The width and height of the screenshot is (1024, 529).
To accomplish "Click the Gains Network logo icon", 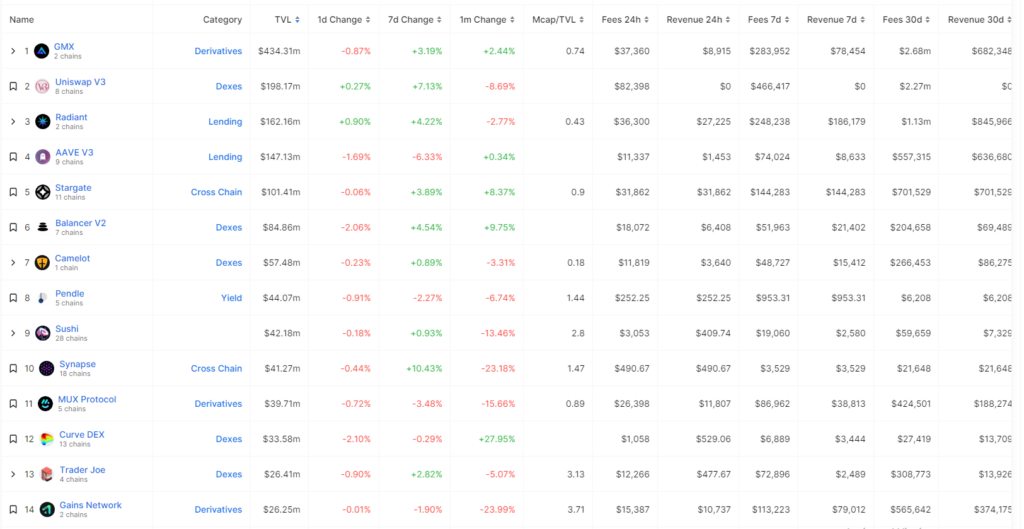I will coord(46,509).
